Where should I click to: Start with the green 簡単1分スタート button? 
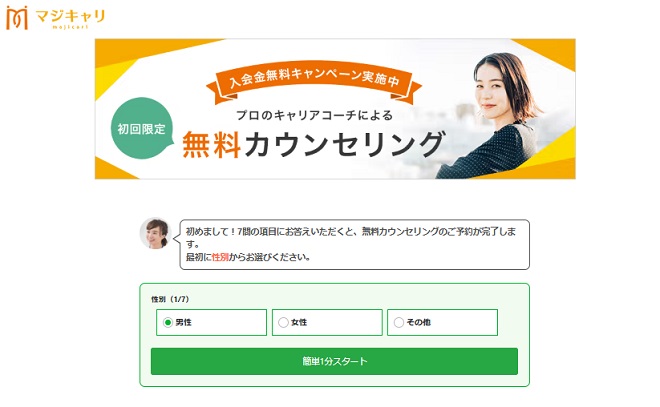334,361
